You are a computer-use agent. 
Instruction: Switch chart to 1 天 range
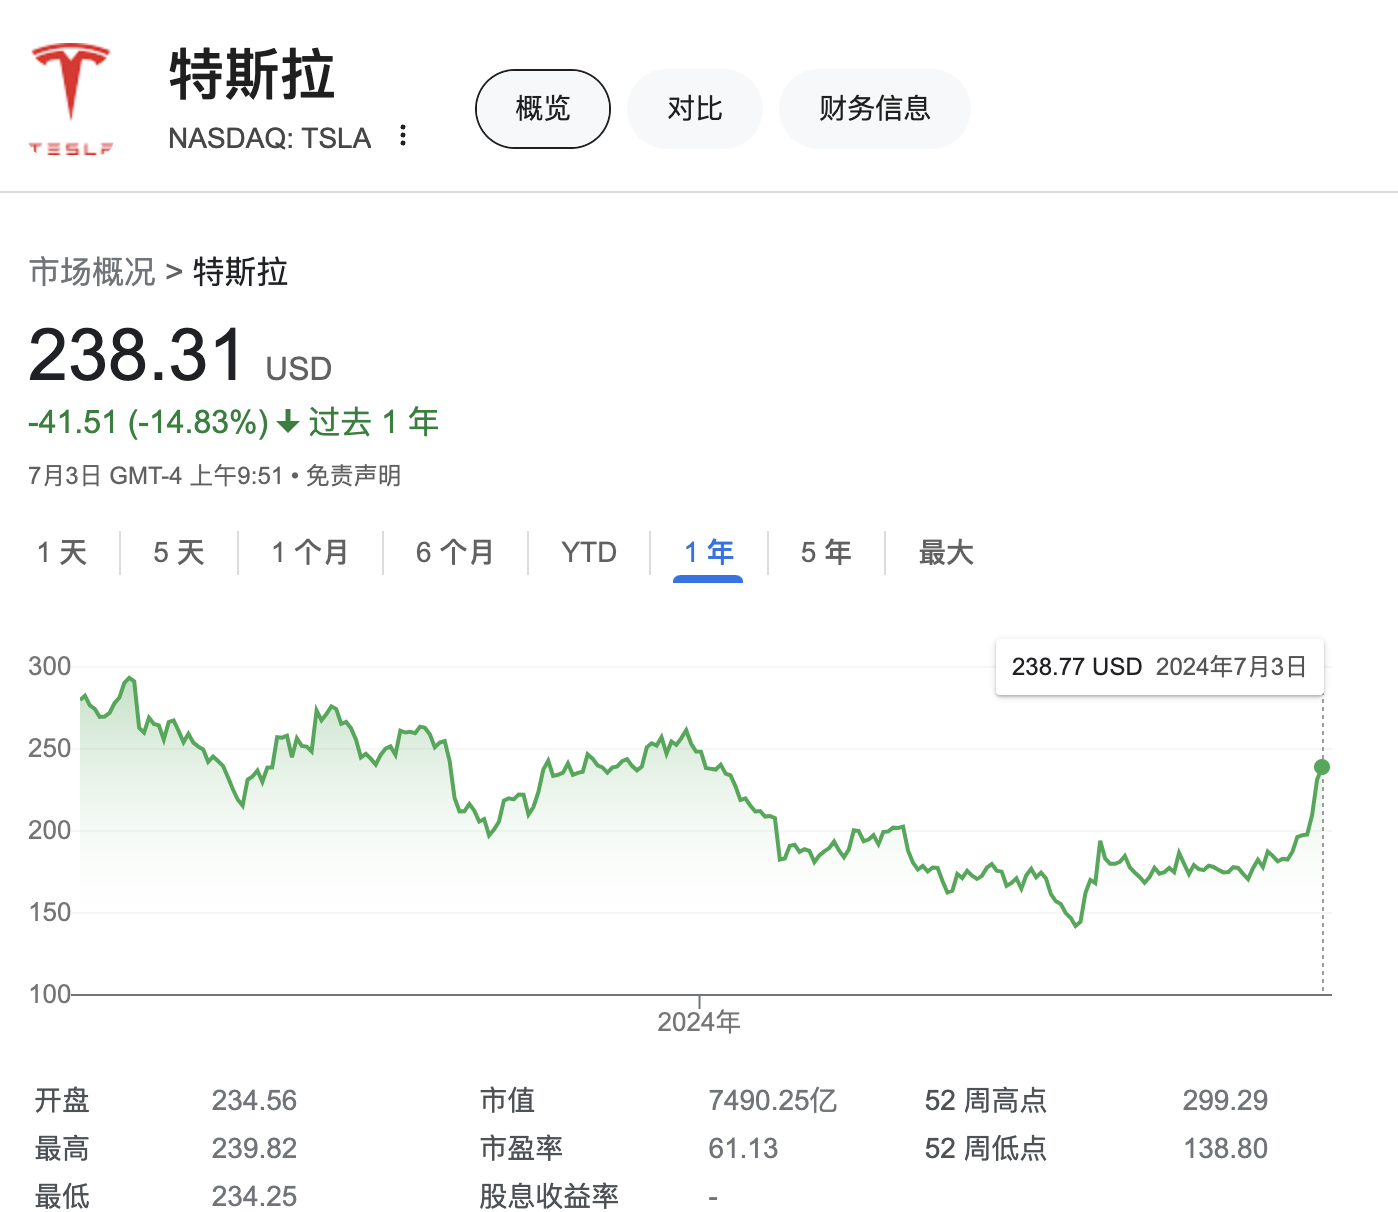tap(62, 553)
